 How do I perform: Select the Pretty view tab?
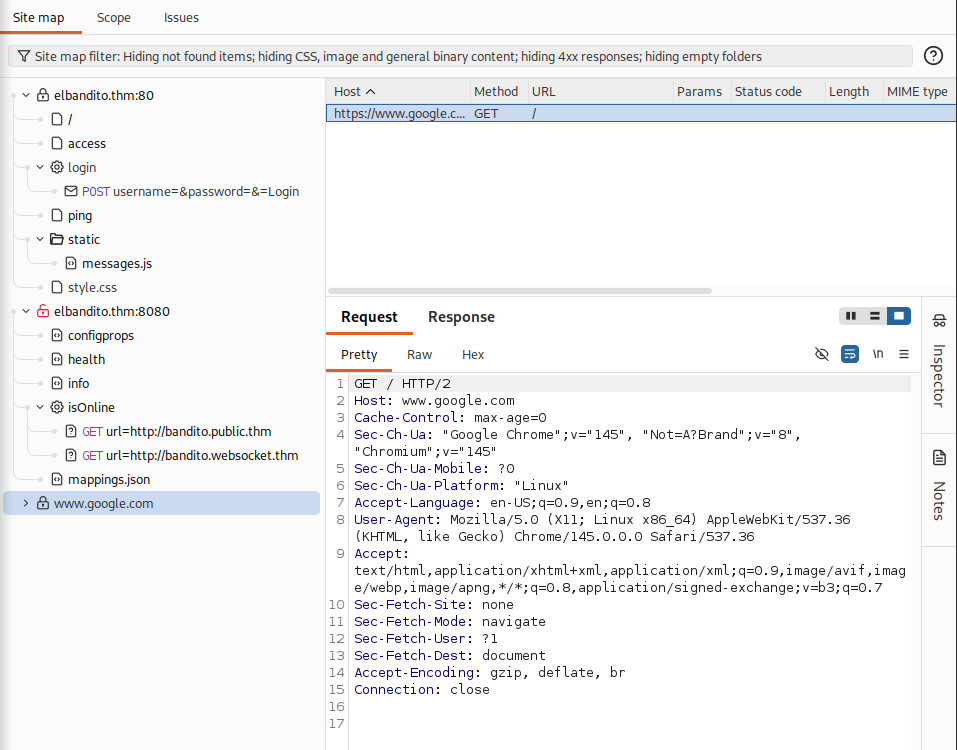click(359, 355)
